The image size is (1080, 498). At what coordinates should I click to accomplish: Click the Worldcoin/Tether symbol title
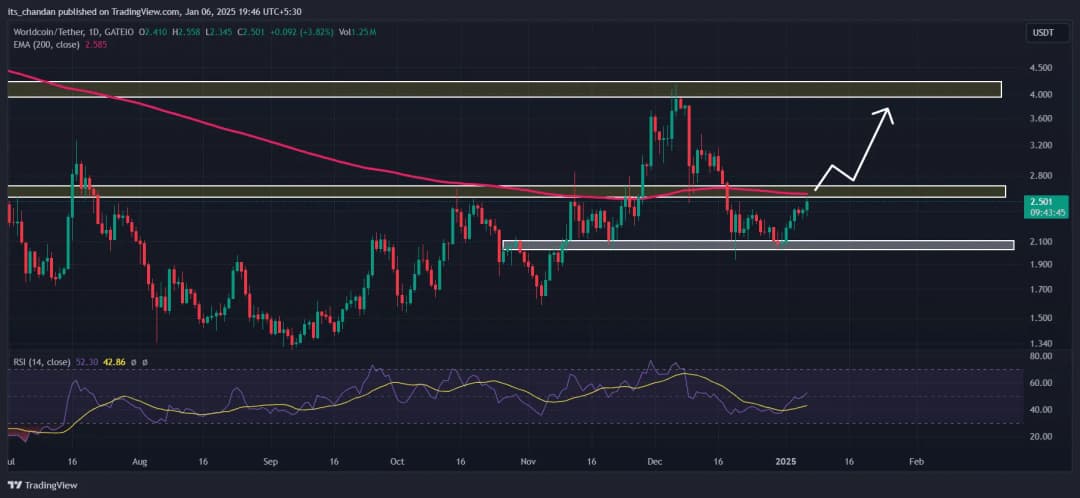[x=48, y=33]
